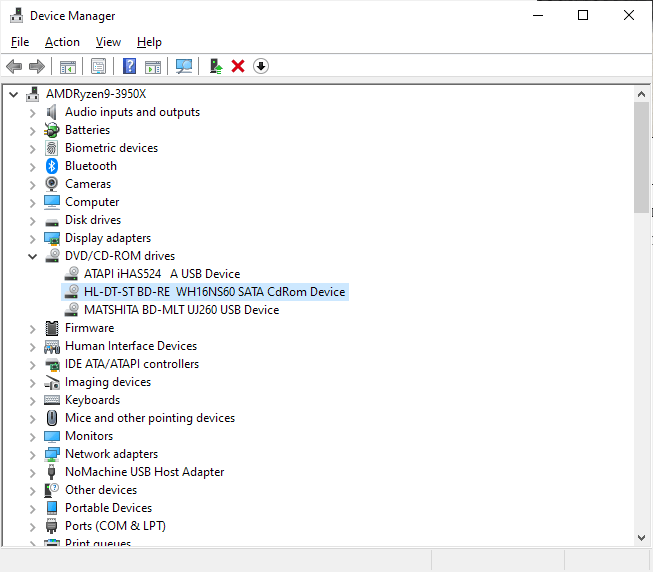Collapse the DVD/CD-ROM drives category
653x572 pixels.
(32, 256)
